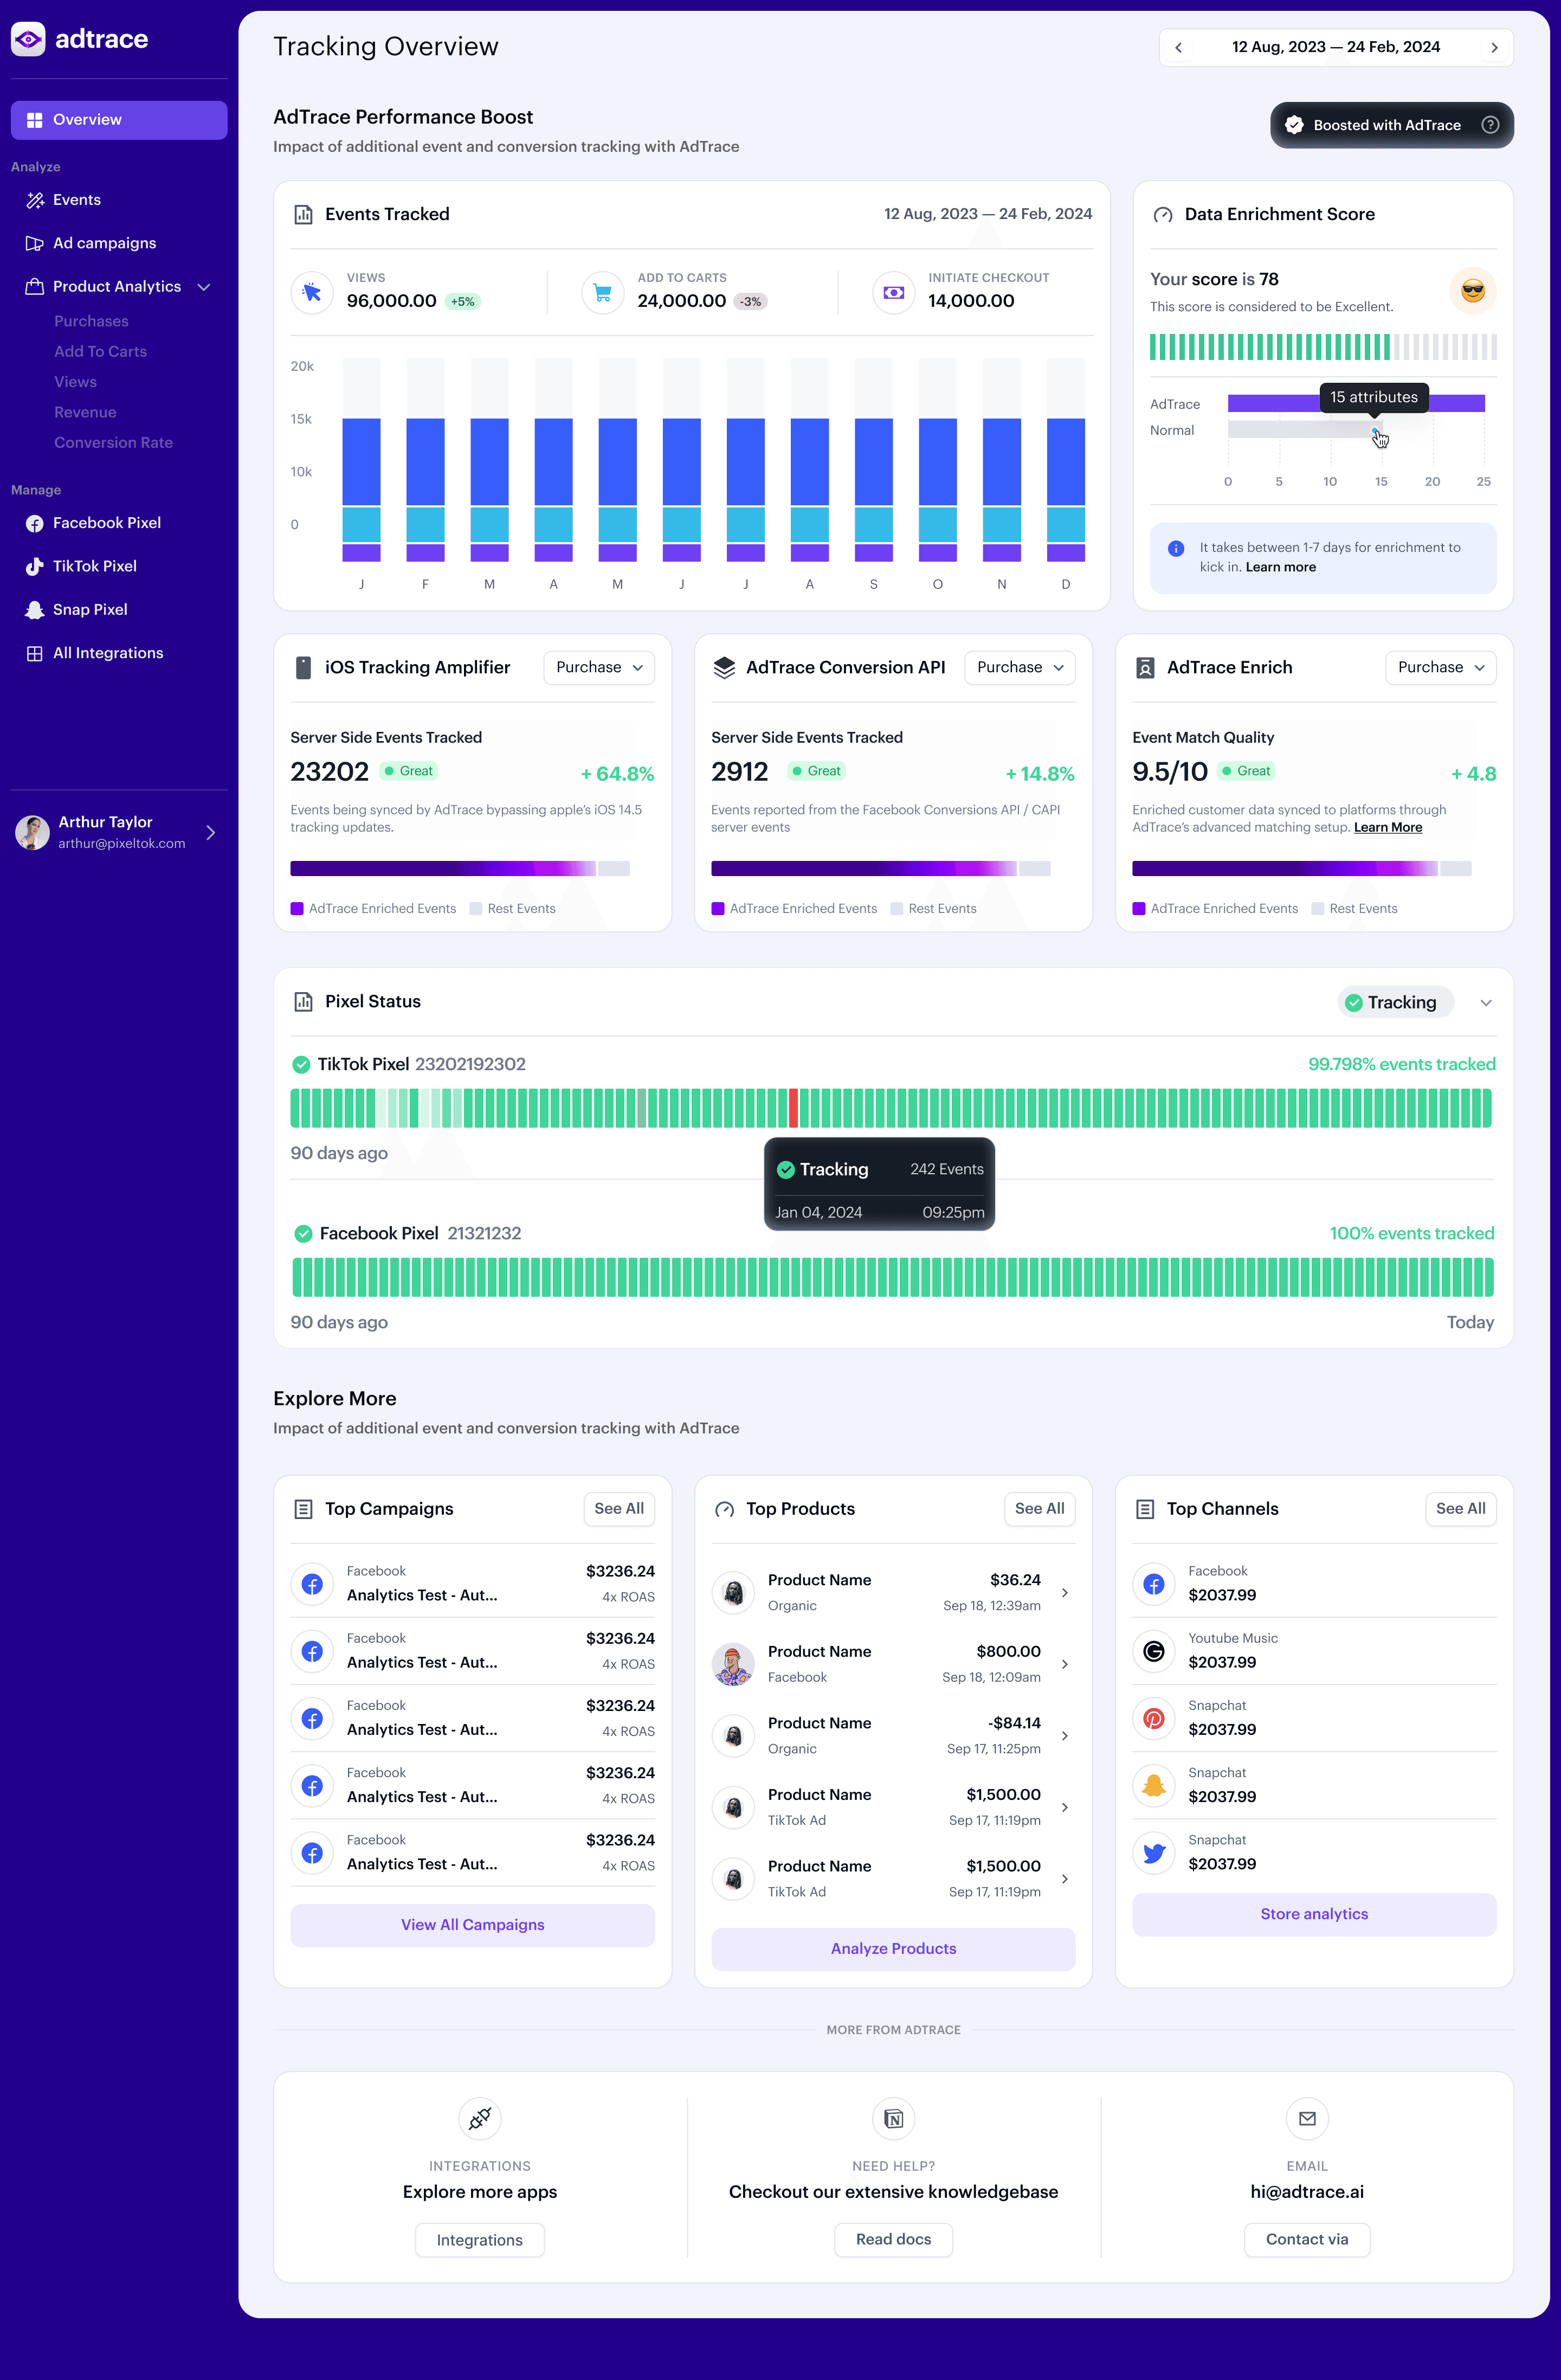Screen dimensions: 1561x2380
Task: Open the $36.24 product row chevron
Action: [x=1064, y=1592]
